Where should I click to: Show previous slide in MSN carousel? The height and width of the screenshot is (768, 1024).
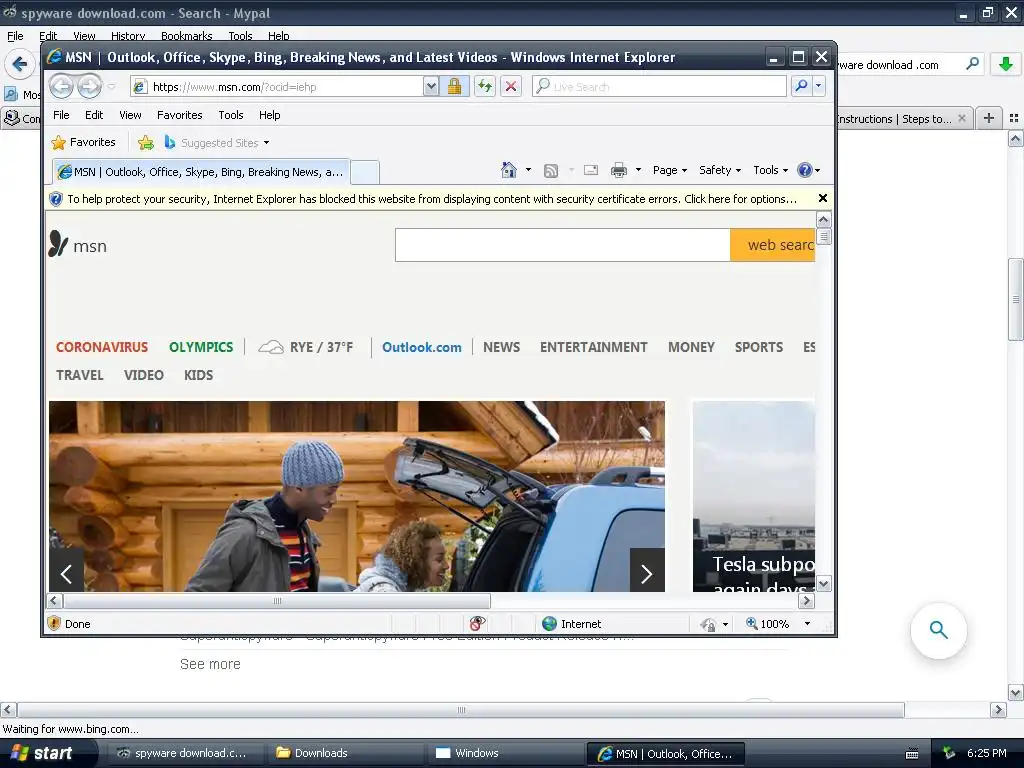(67, 573)
